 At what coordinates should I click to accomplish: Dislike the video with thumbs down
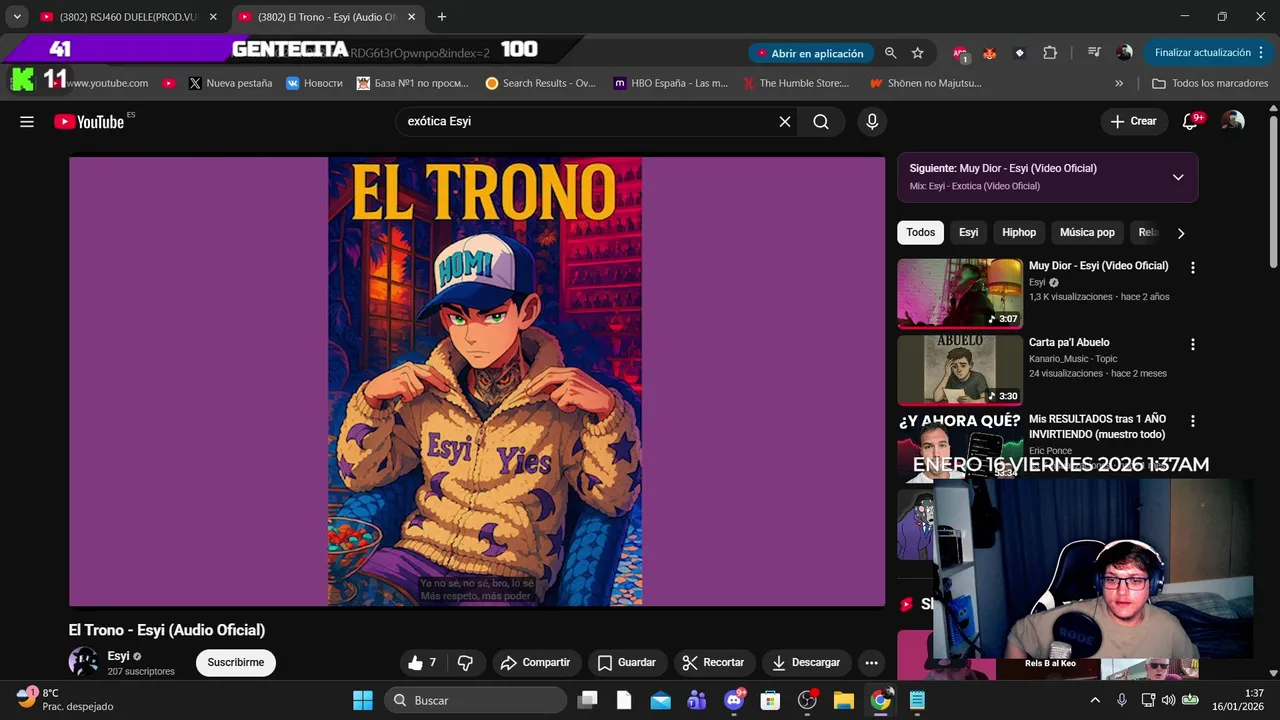point(465,662)
